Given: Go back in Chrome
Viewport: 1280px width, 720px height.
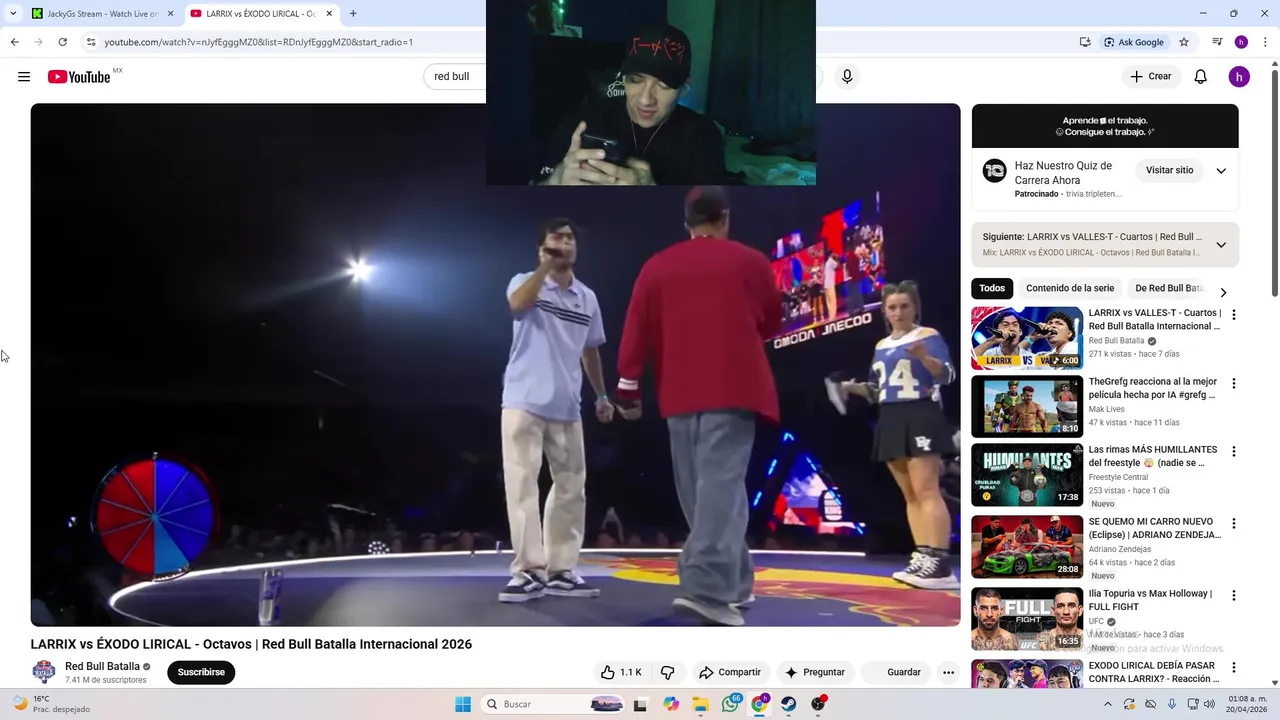Looking at the screenshot, I should pos(14,42).
